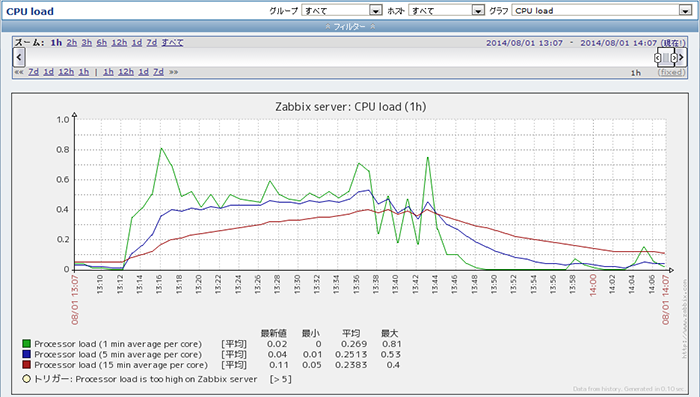Click the blue 5 min average legend swatch

(27, 354)
